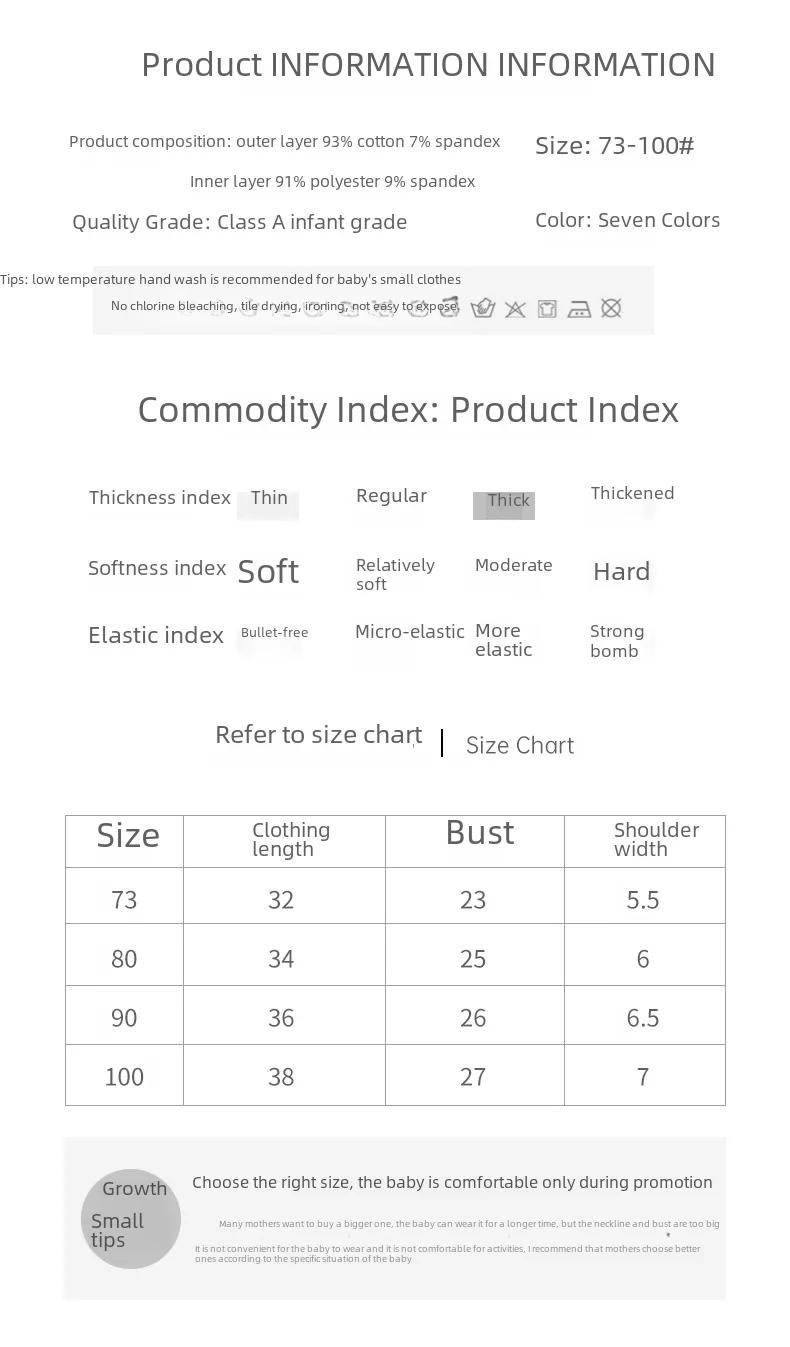Screen dimensions: 790x1347
Task: Select the Micro-elastic elastic index option
Action: click(410, 632)
